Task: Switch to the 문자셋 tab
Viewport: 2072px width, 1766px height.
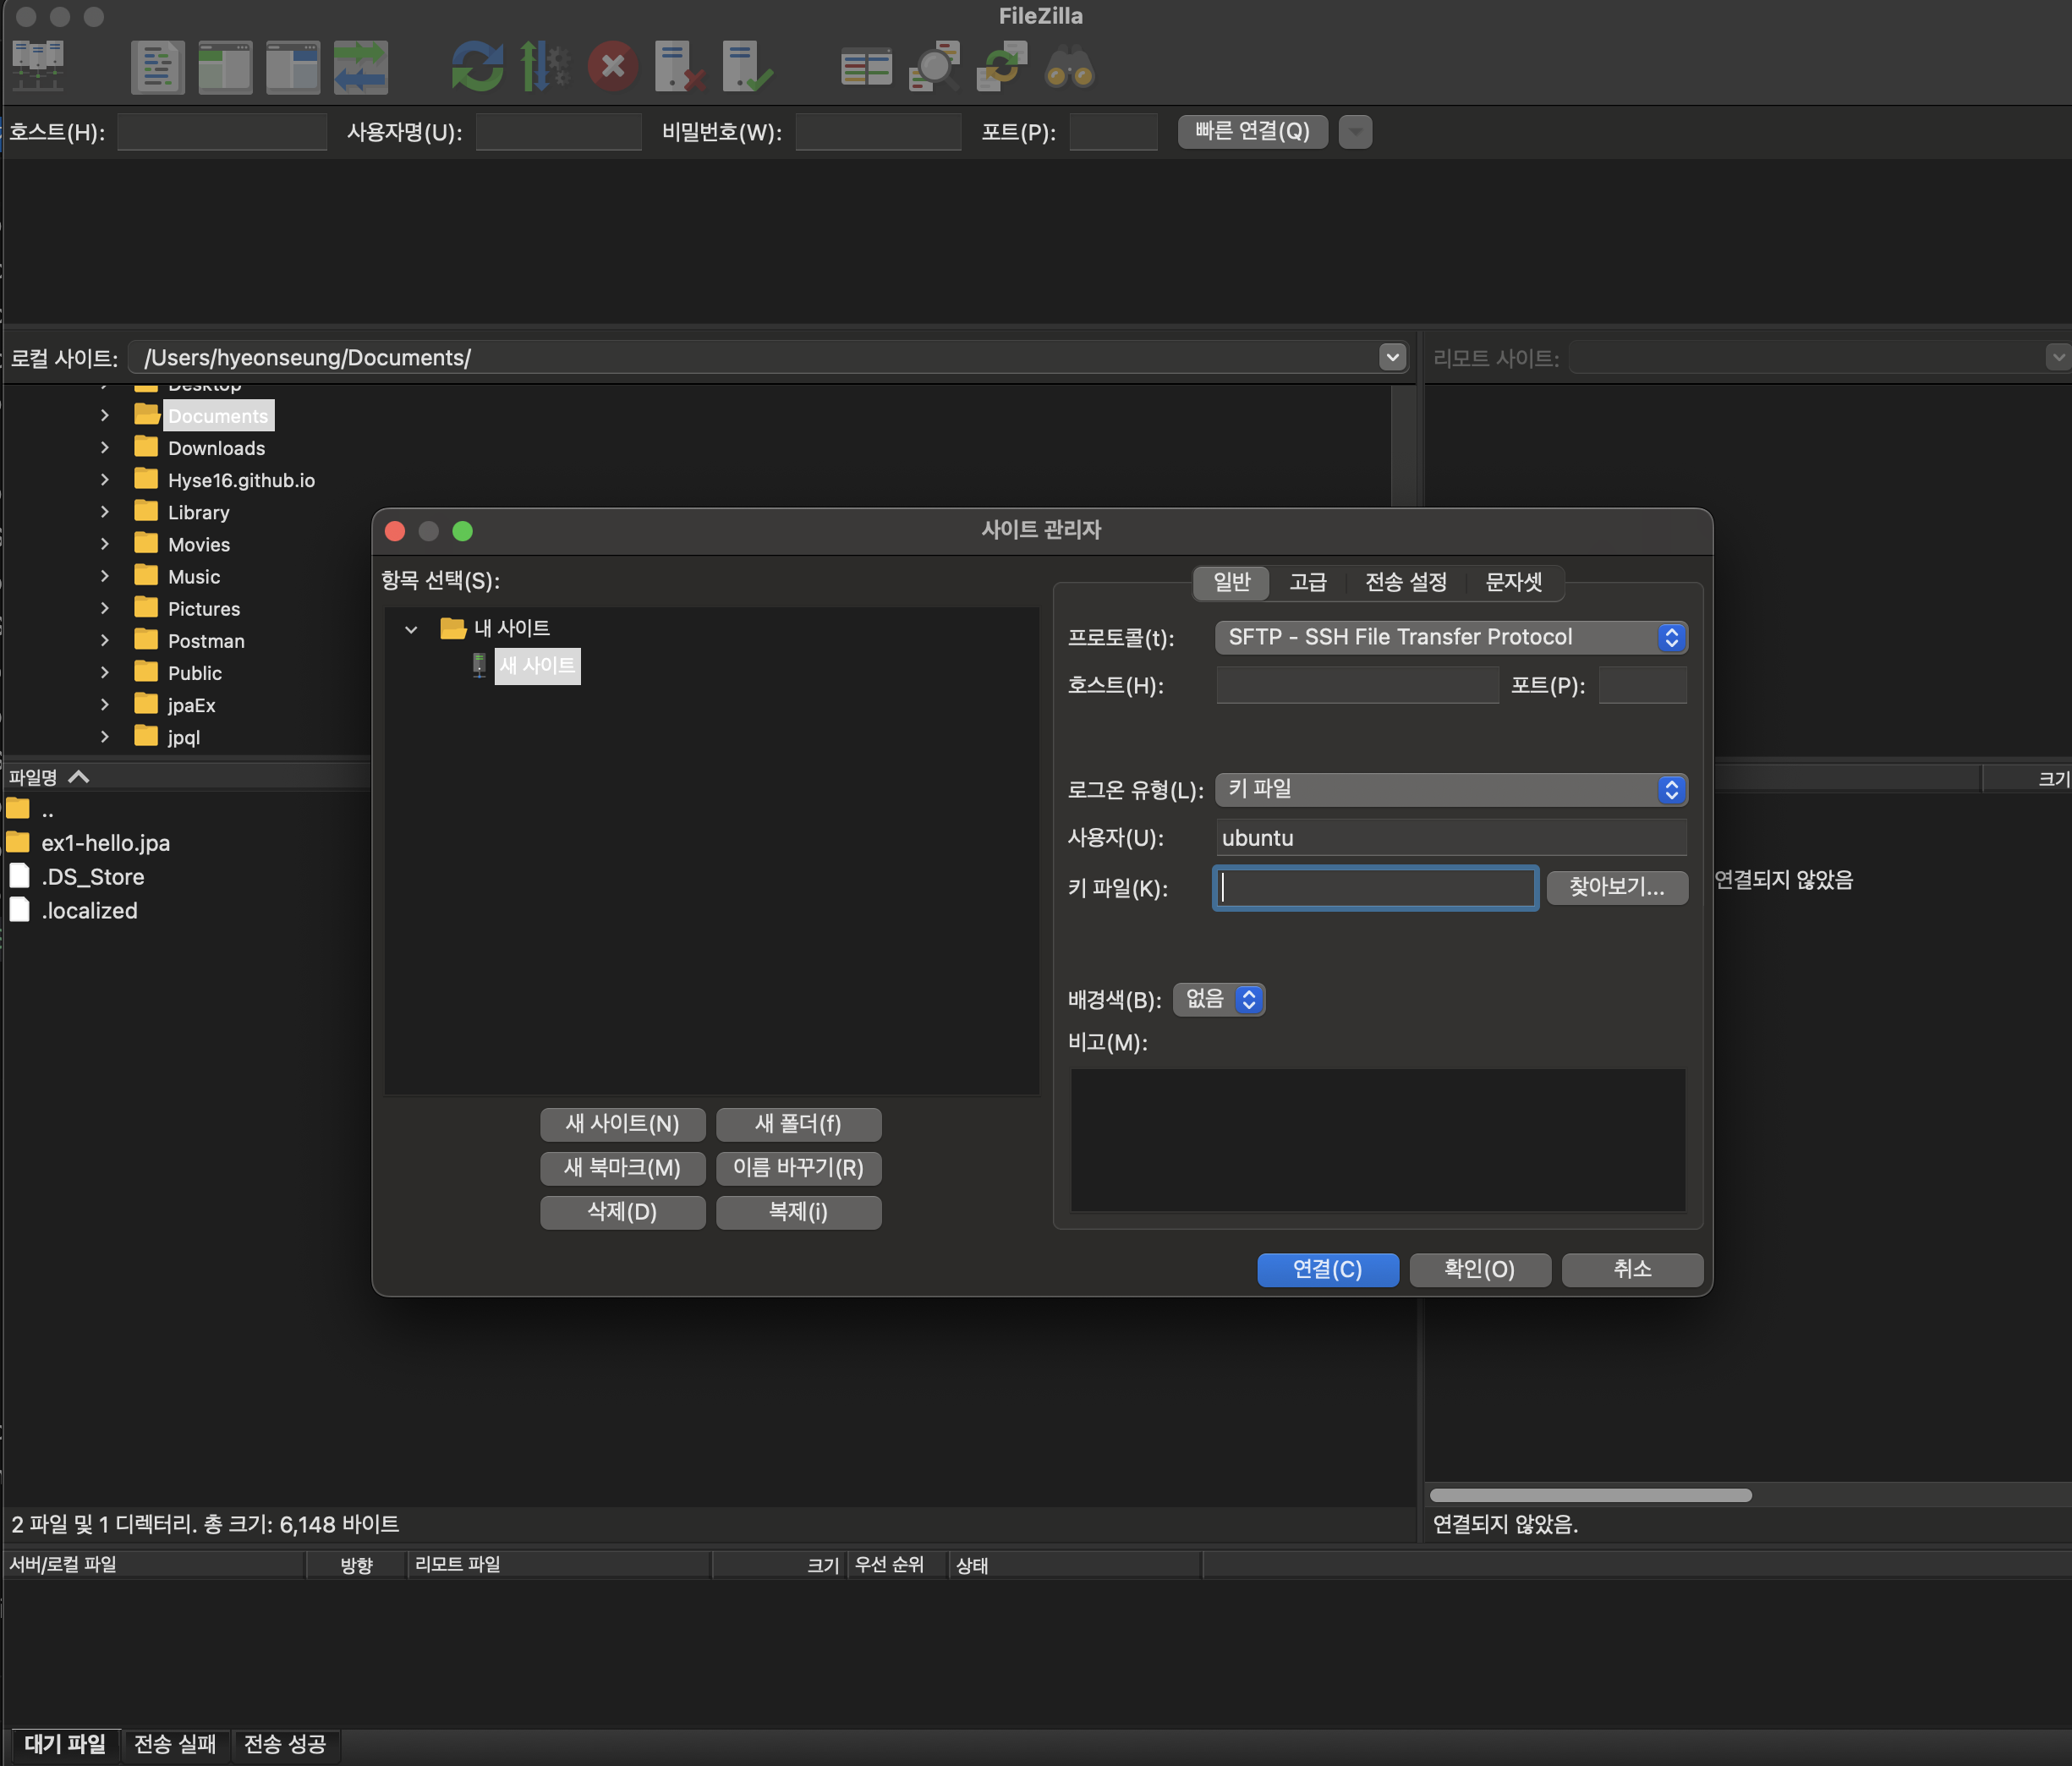Action: coord(1514,582)
